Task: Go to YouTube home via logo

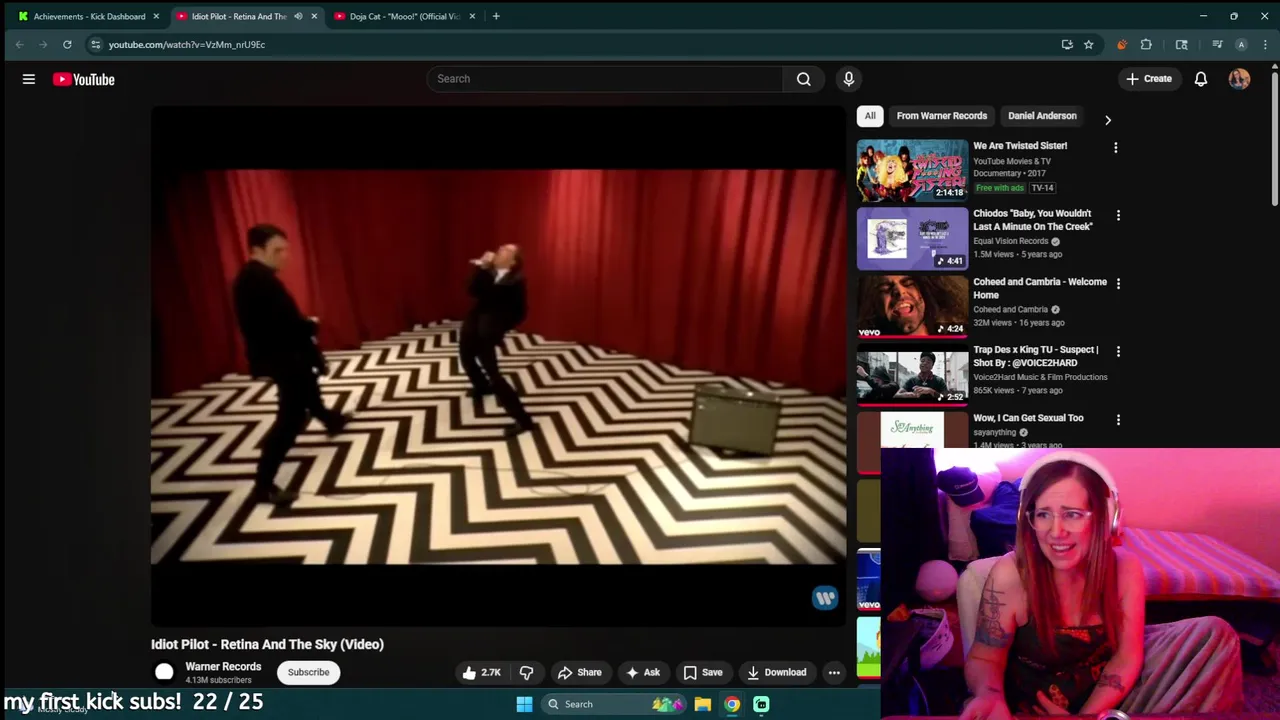Action: click(84, 79)
